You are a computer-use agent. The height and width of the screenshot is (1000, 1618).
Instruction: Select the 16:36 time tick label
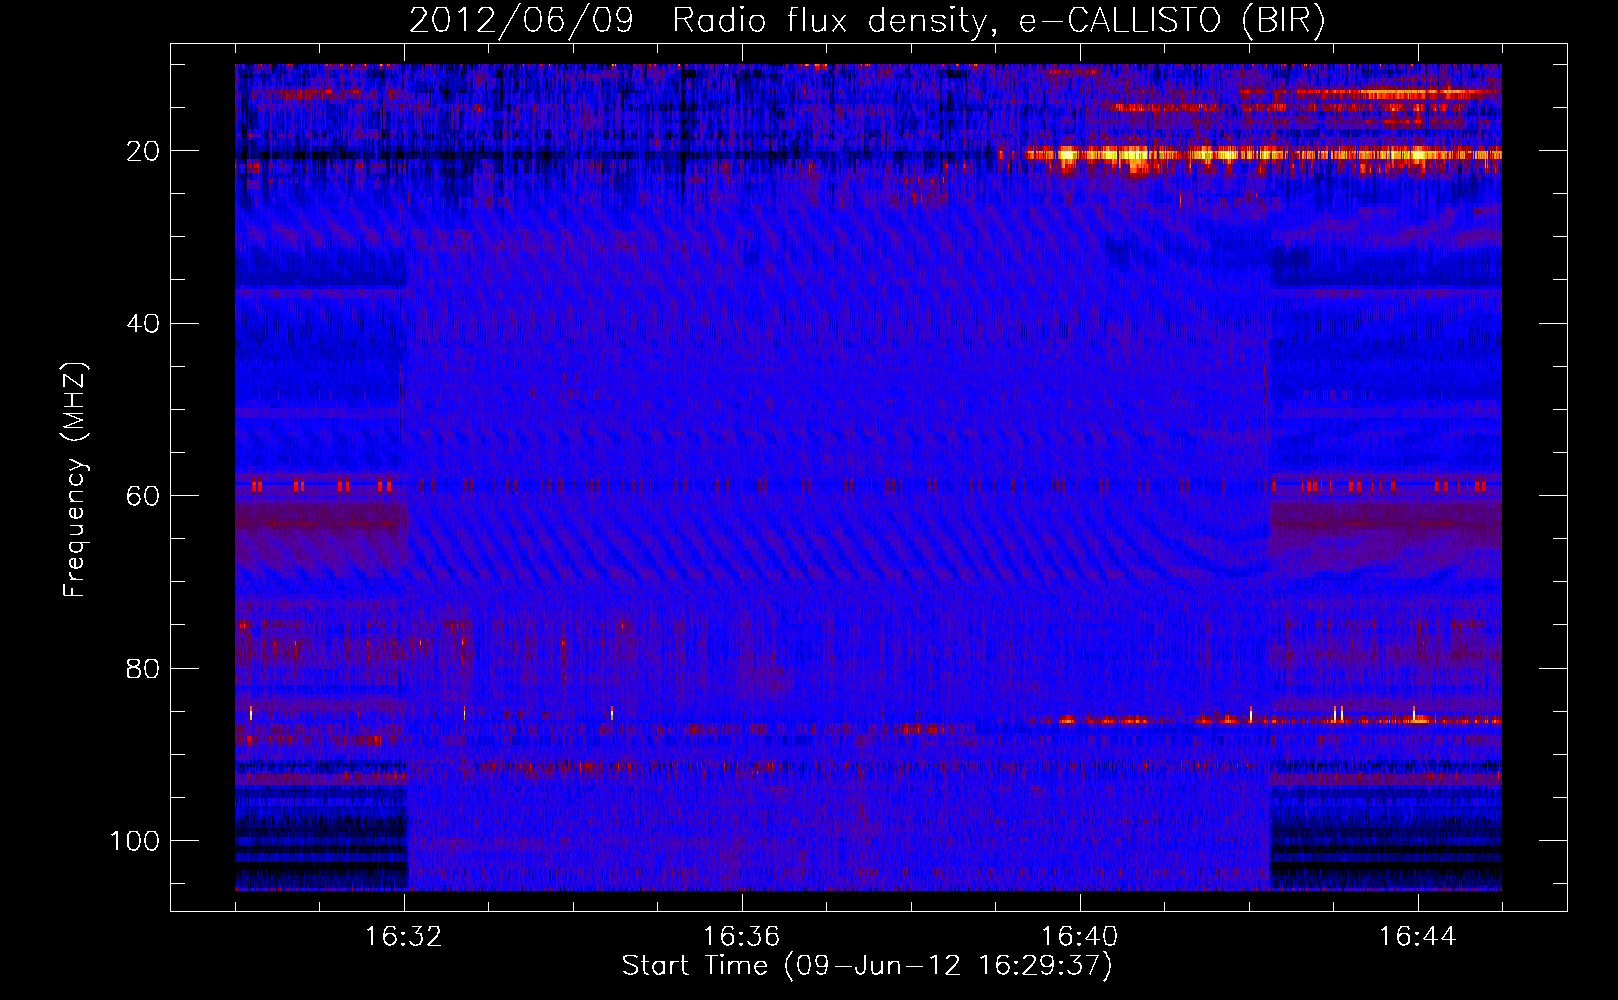pyautogui.click(x=741, y=937)
